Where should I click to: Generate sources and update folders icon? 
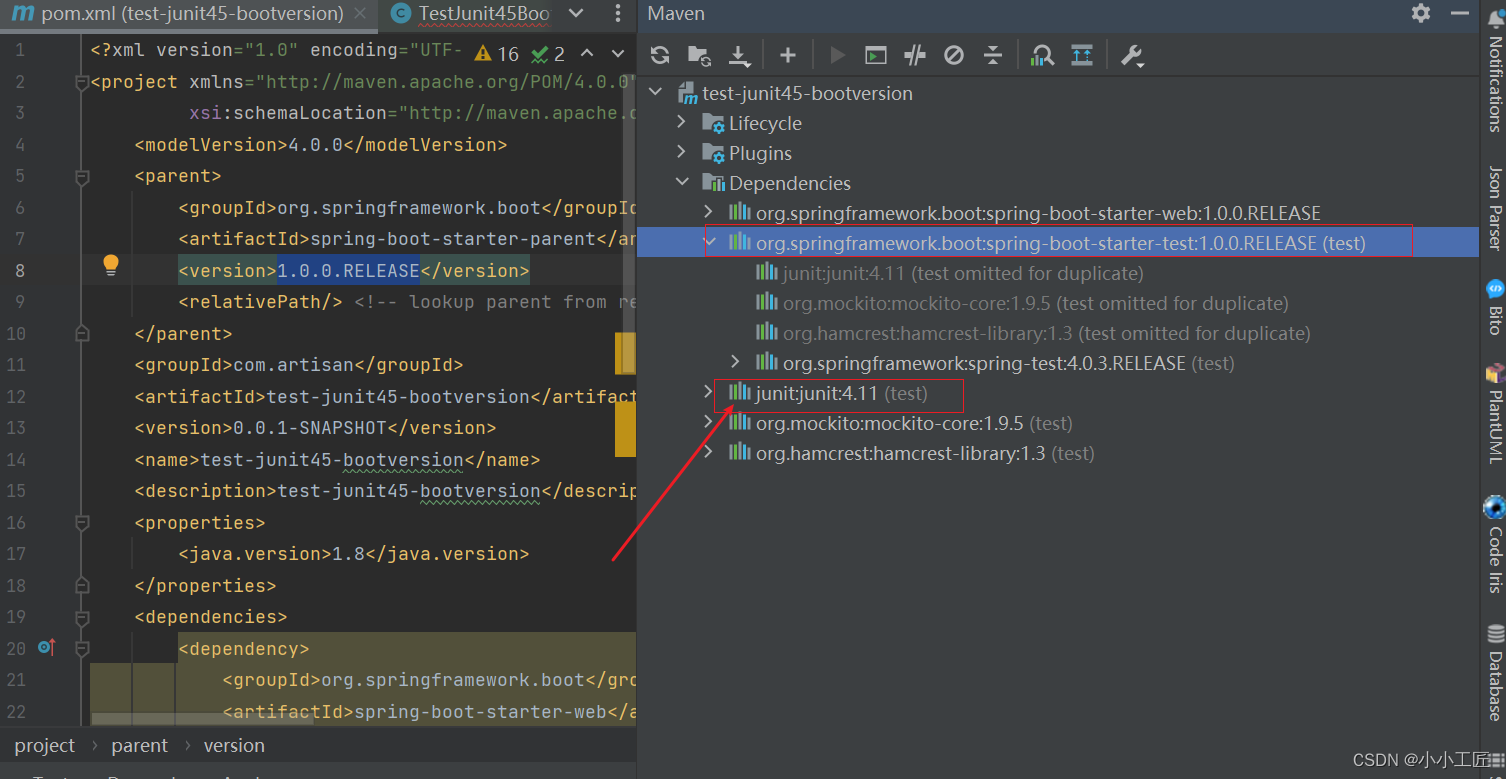699,56
